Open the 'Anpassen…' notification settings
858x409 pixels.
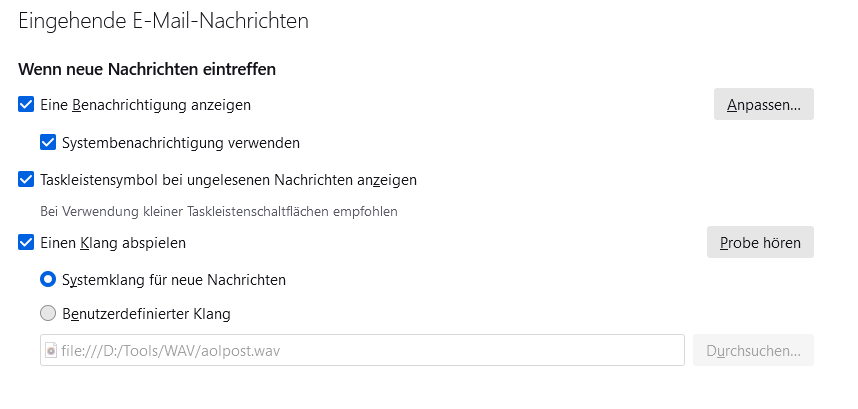click(763, 104)
